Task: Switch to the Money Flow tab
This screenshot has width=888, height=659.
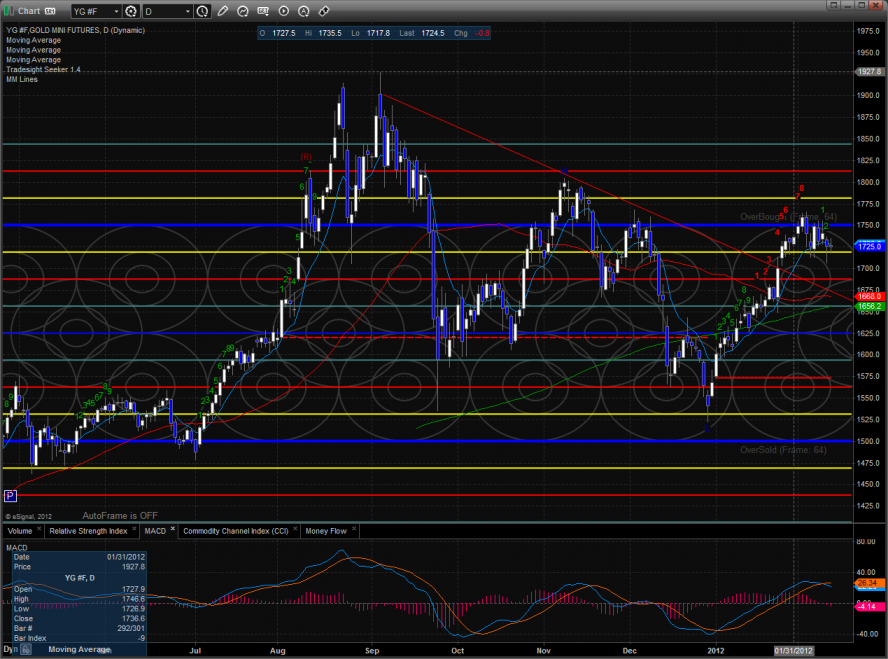Action: 325,530
